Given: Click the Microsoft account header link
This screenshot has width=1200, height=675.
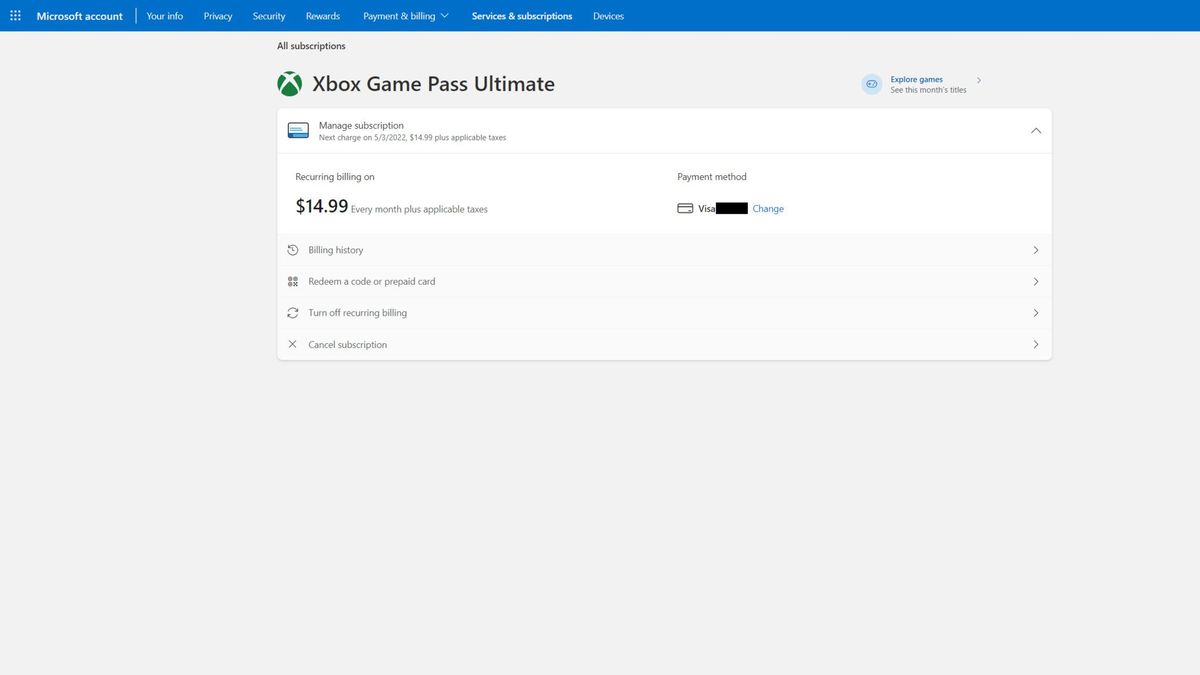Looking at the screenshot, I should [x=80, y=15].
